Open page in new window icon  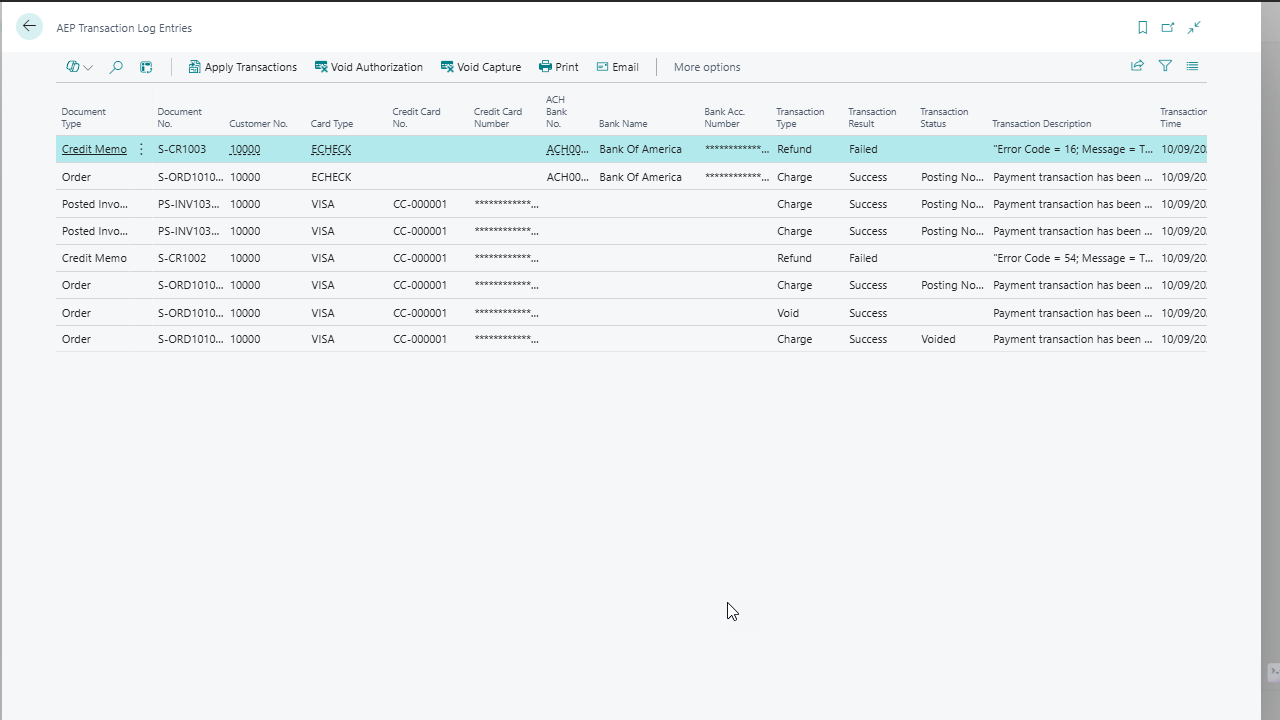pos(1167,28)
